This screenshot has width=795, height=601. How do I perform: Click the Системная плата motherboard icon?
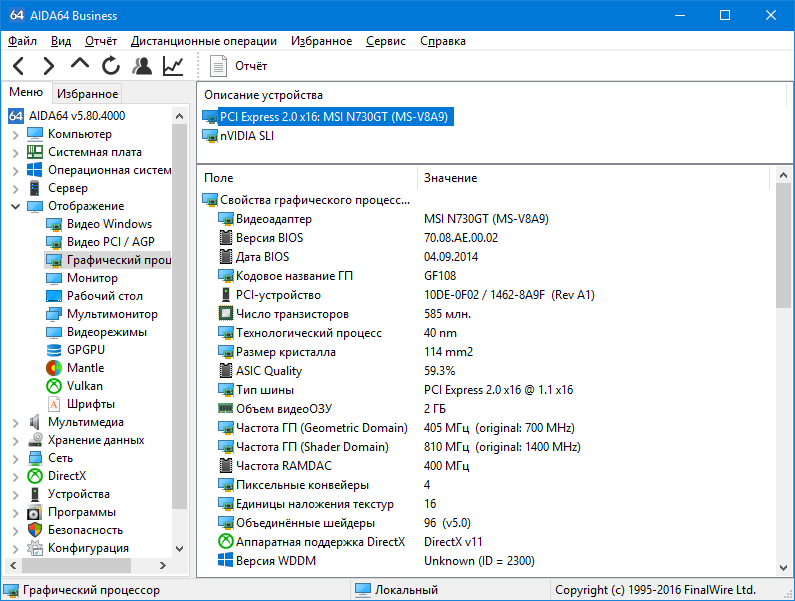(x=35, y=152)
